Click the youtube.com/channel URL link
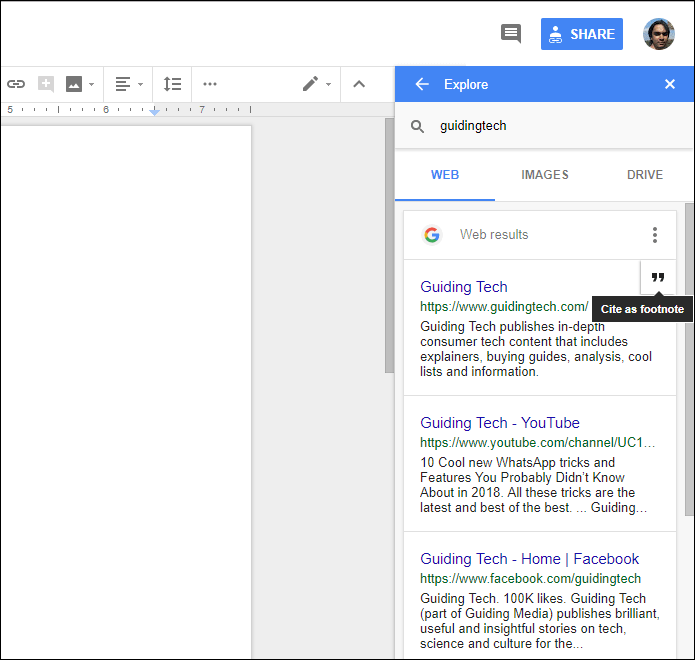Viewport: 695px width, 660px height. (x=537, y=442)
